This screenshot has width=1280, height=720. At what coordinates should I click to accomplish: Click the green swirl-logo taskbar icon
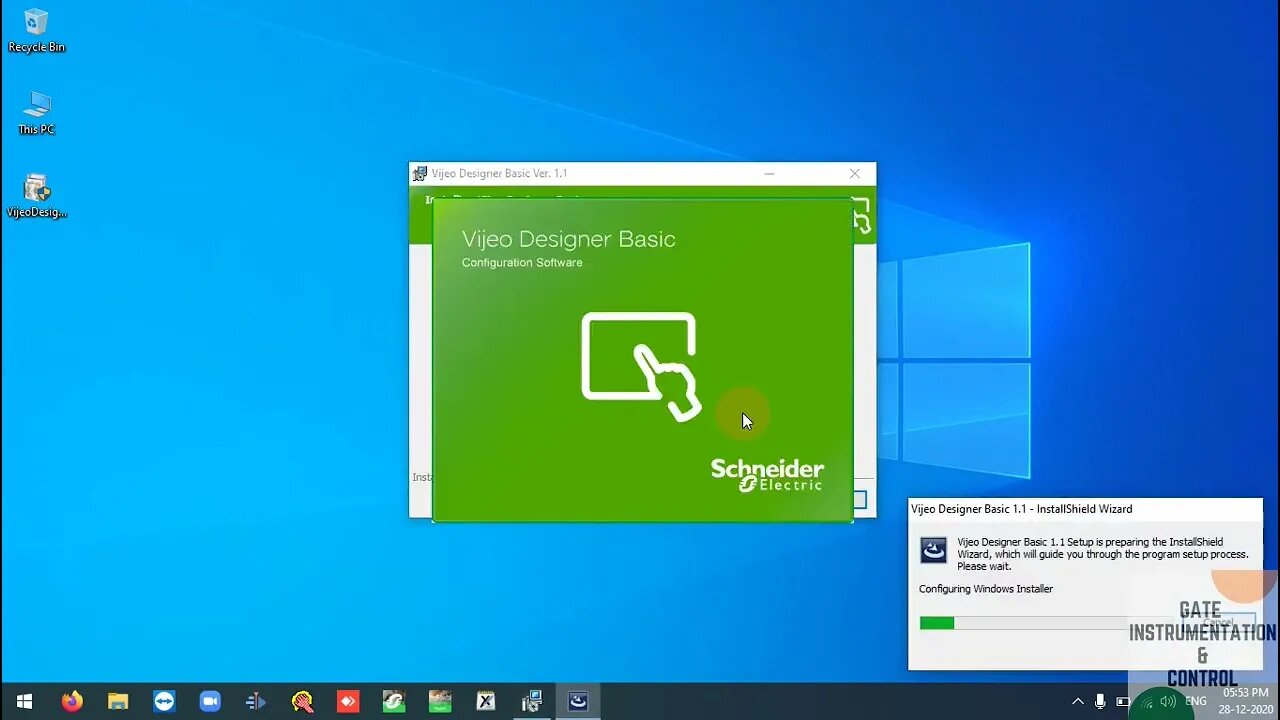pos(394,701)
